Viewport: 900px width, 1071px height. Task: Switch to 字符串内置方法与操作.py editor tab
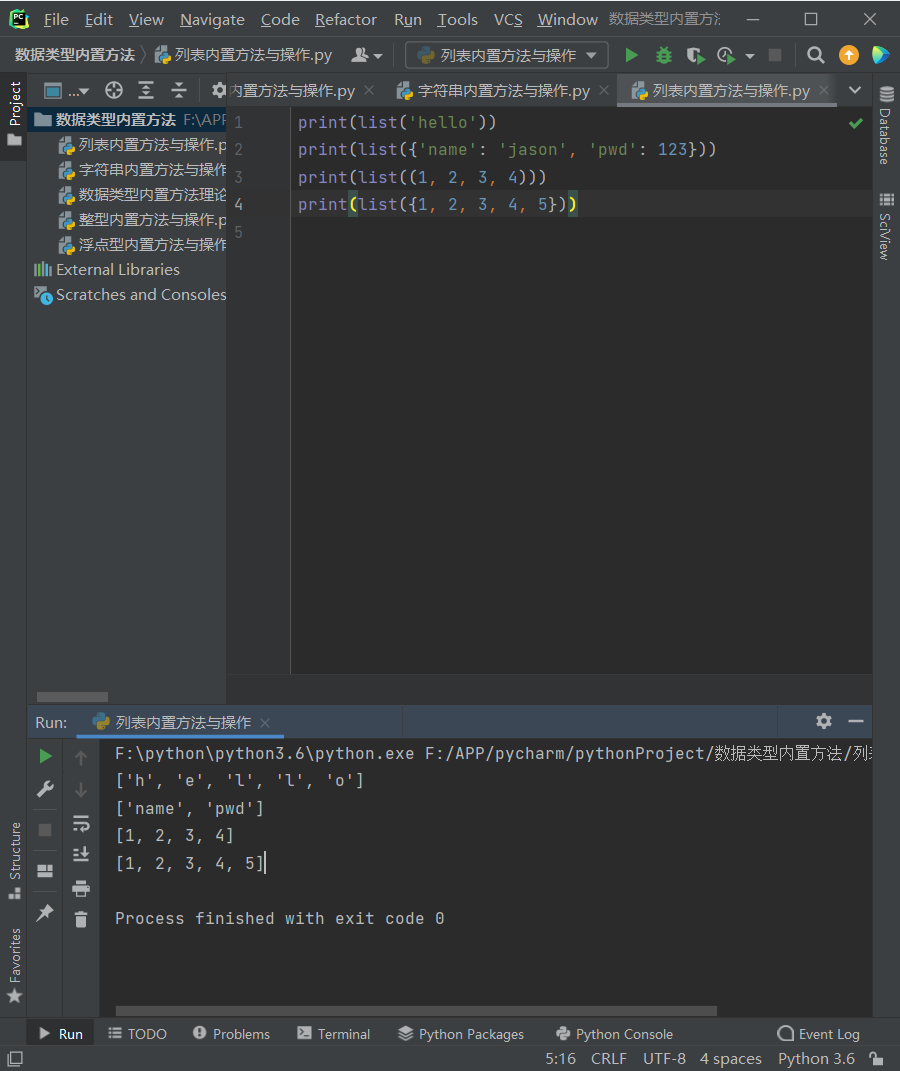[503, 90]
